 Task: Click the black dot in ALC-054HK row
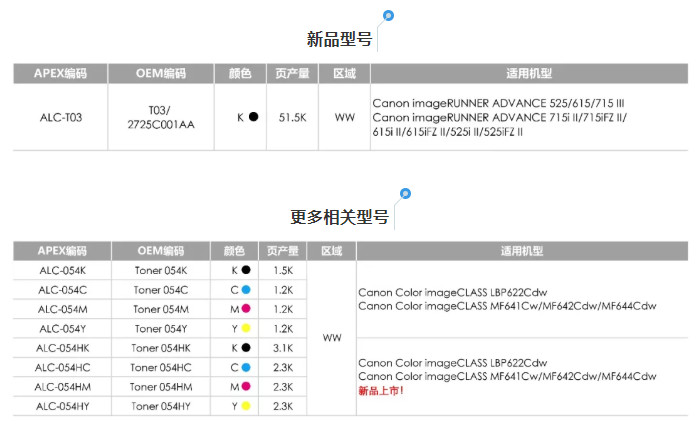click(x=246, y=348)
